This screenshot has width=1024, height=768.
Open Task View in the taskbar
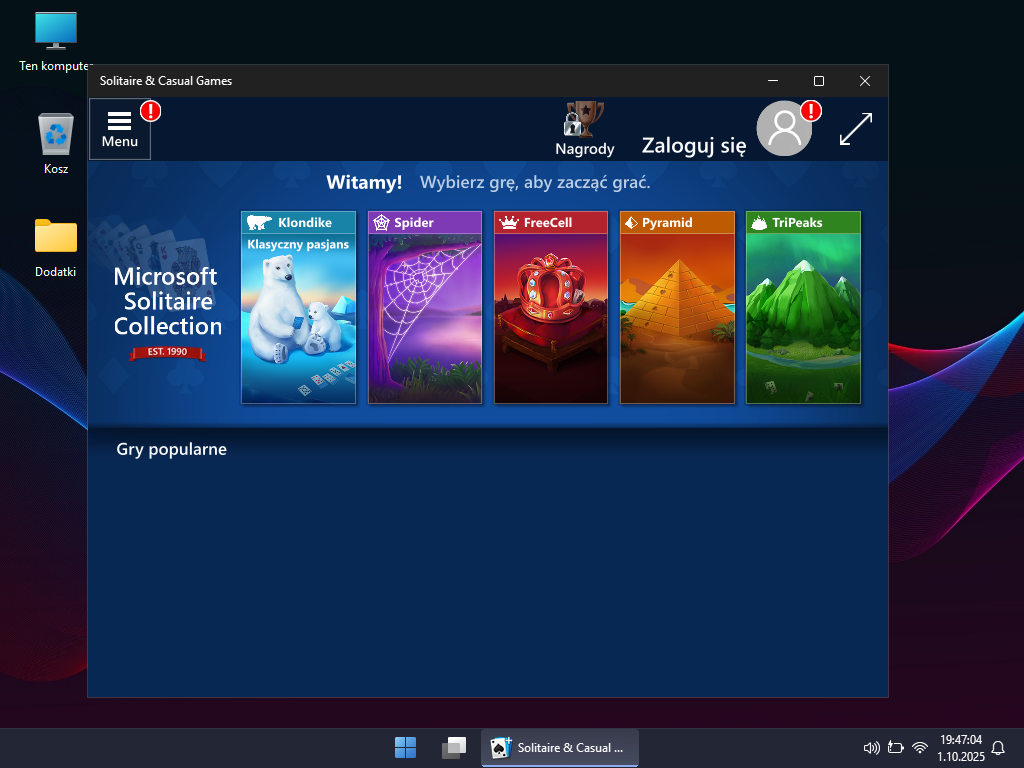point(454,747)
